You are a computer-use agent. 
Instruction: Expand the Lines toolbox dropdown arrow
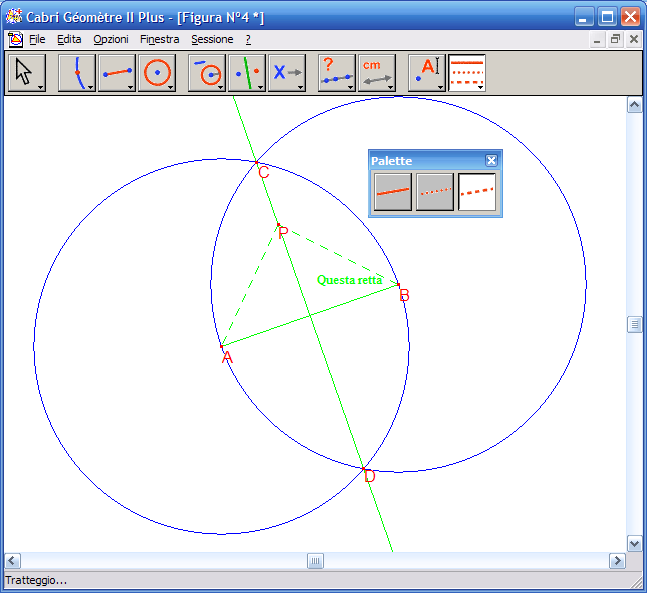point(130,87)
